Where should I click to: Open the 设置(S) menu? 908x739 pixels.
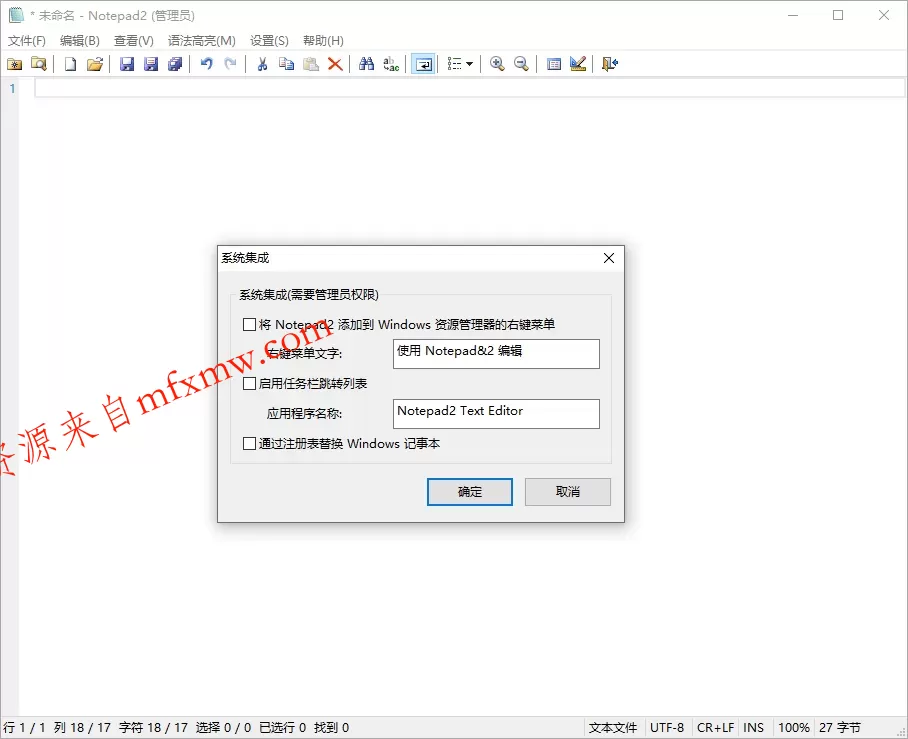[269, 41]
